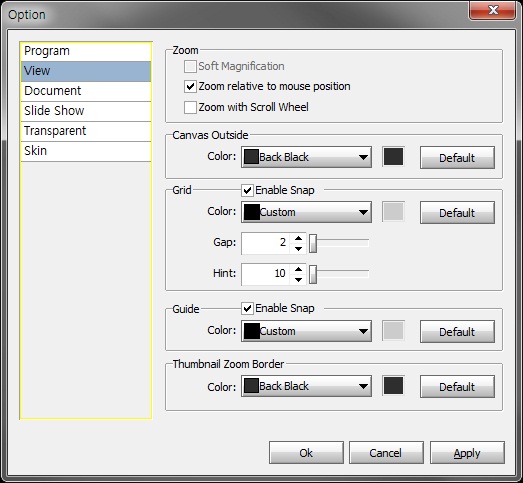This screenshot has height=483, width=523.
Task: Uncheck Enable Snap in Guide section
Action: click(x=247, y=309)
